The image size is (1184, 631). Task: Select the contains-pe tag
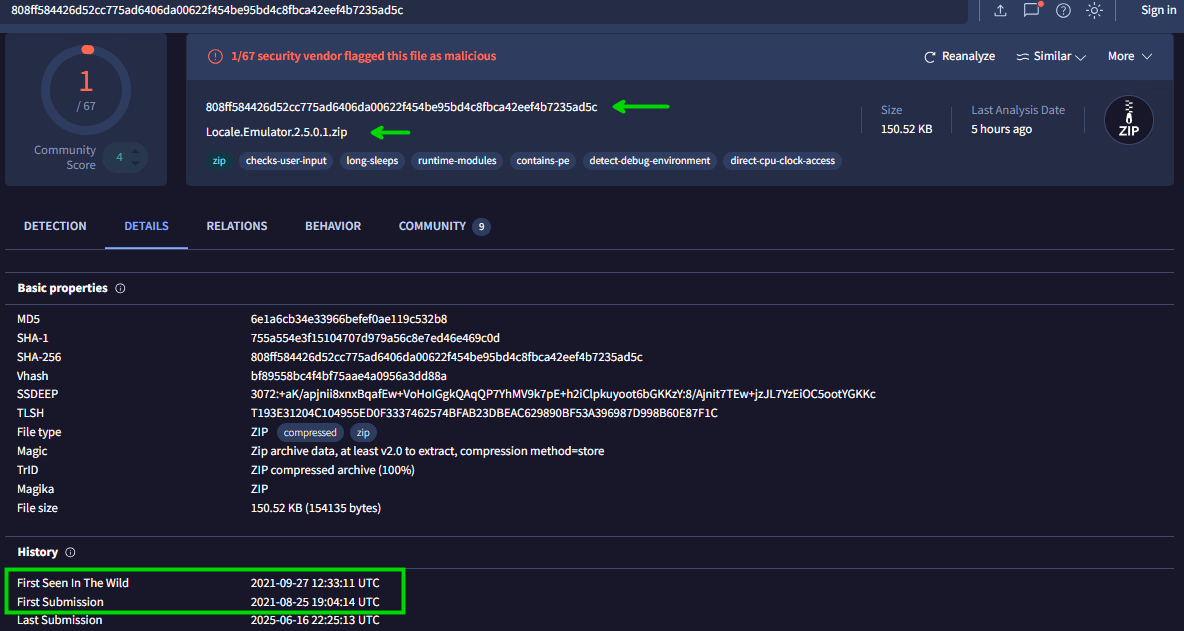point(544,161)
